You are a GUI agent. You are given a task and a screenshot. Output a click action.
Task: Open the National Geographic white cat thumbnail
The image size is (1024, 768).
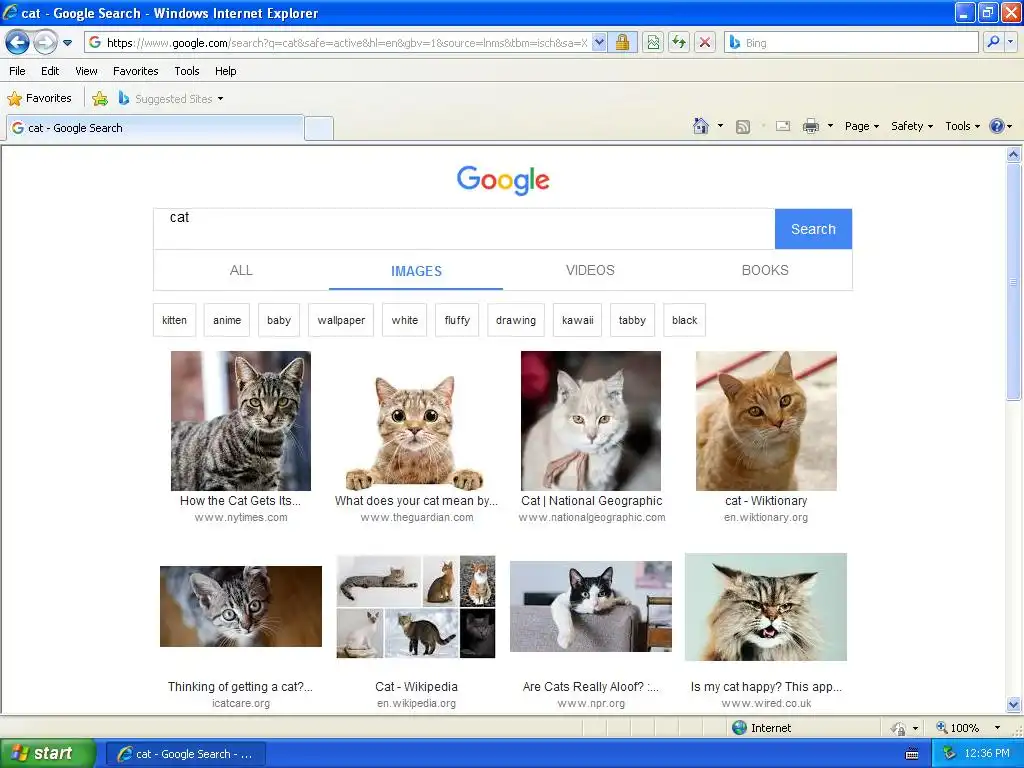click(x=591, y=421)
